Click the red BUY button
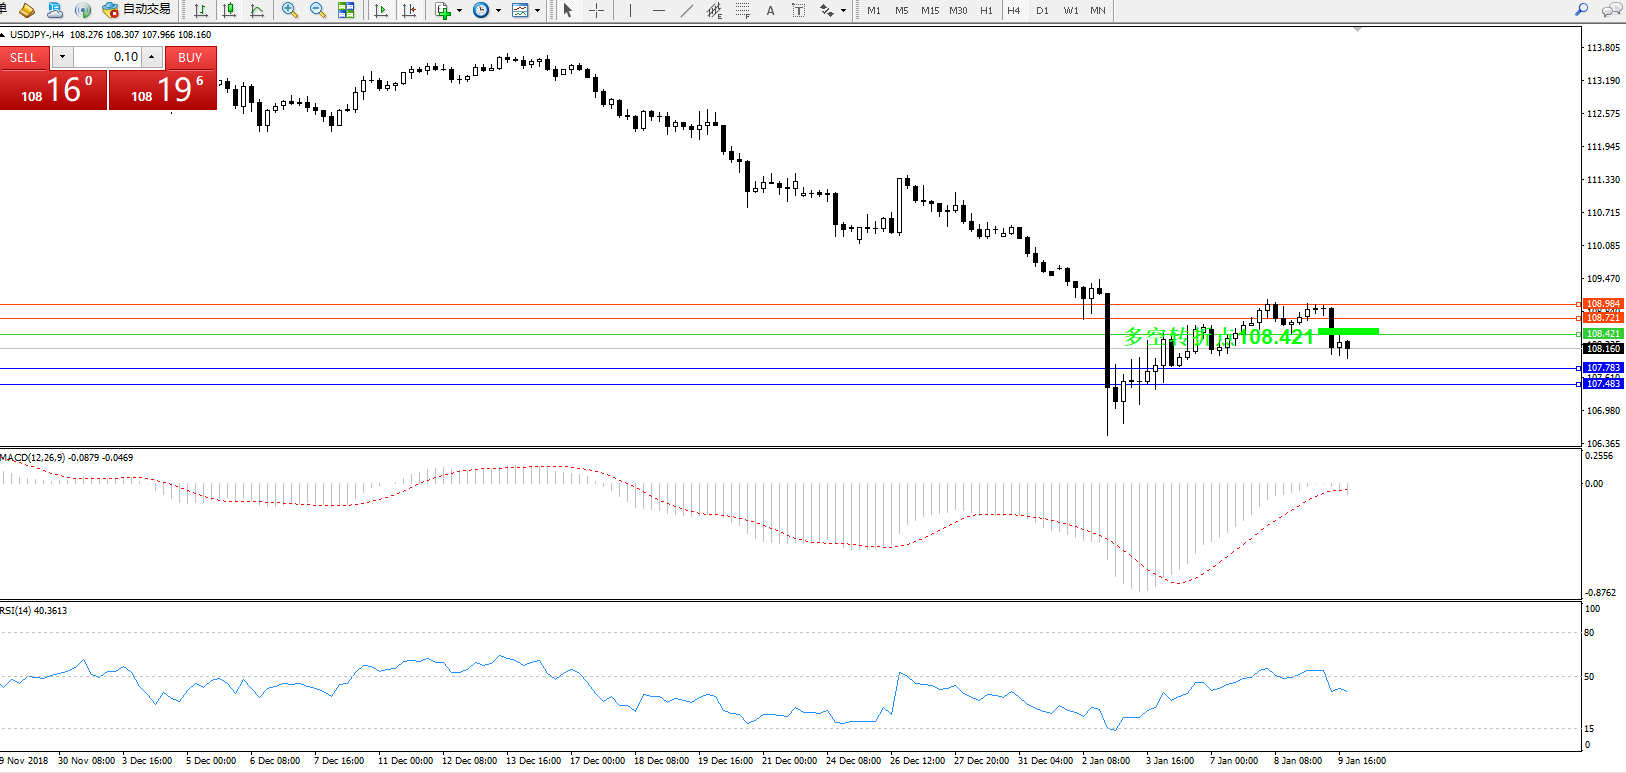 coord(190,57)
